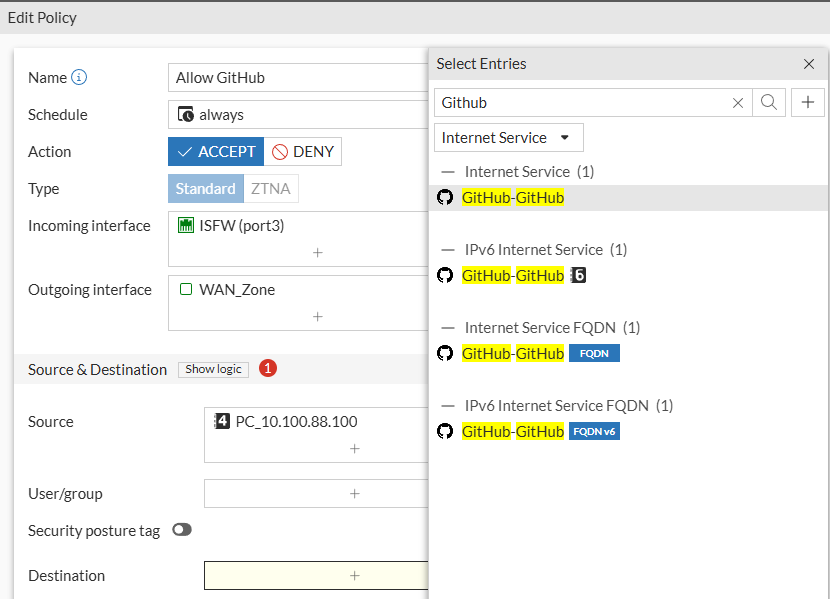Click the plus icon to create a new entry
Viewport: 830px width, 599px height.
tap(807, 102)
